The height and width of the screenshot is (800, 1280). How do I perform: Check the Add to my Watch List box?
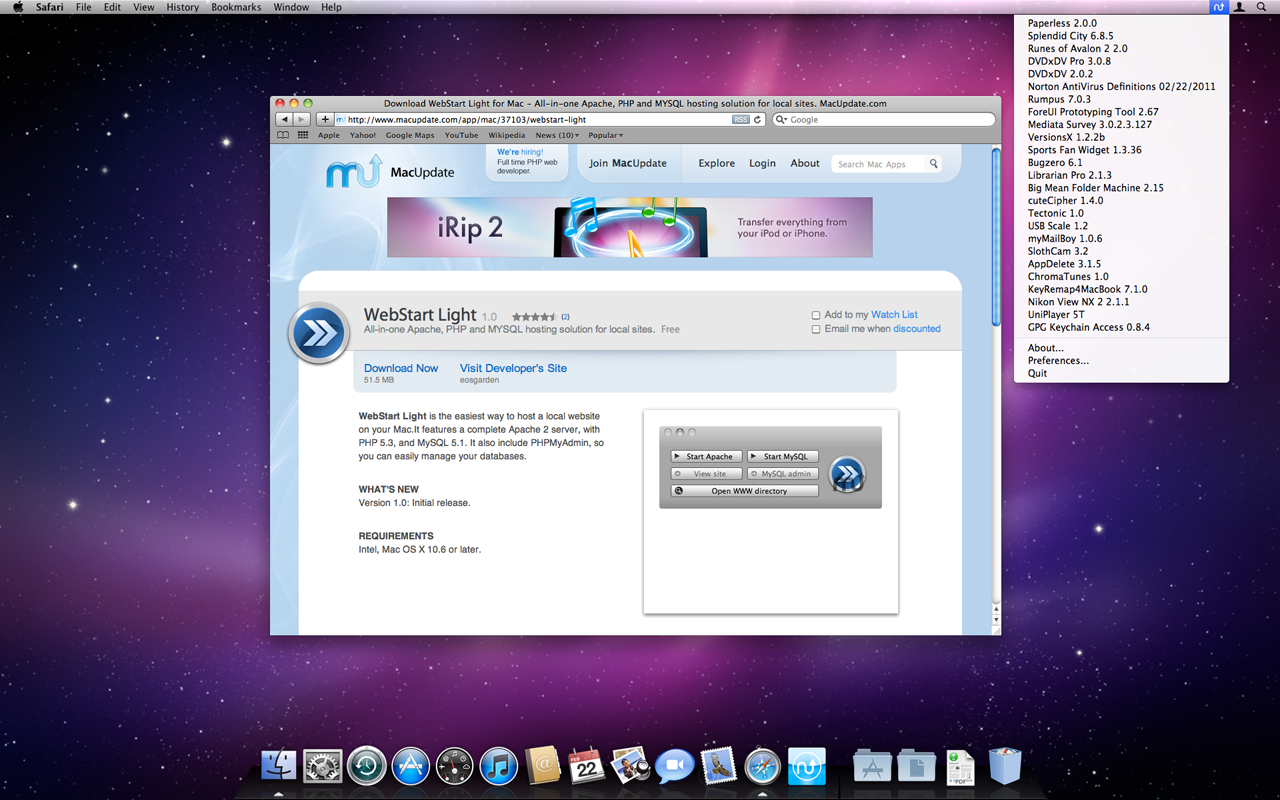816,314
